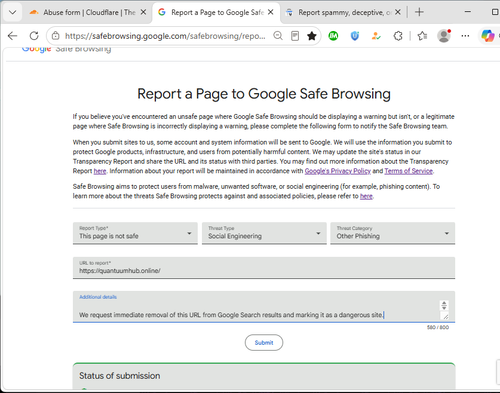Screen dimensions: 500x393
Task: Open the green IM browser extension
Action: click(333, 36)
